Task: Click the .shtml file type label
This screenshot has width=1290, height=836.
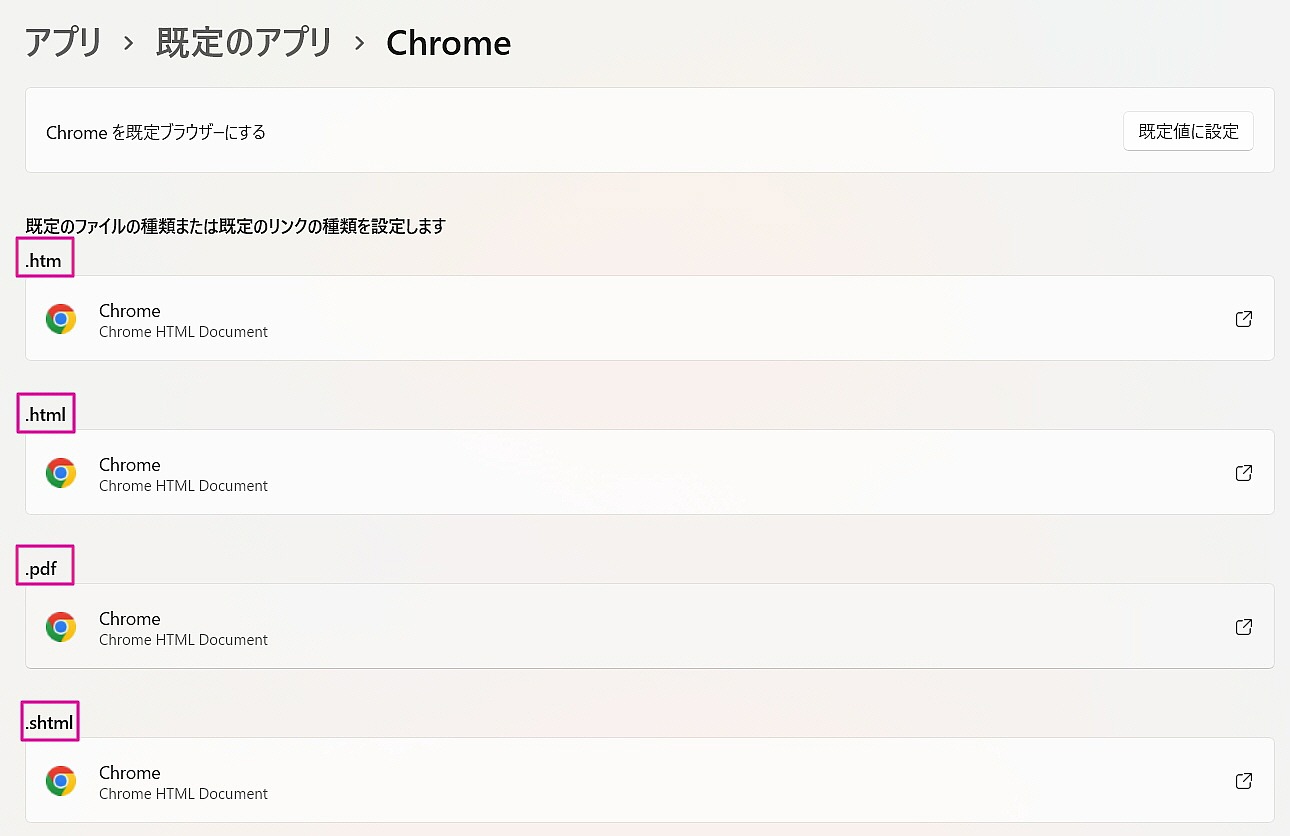Action: [50, 723]
